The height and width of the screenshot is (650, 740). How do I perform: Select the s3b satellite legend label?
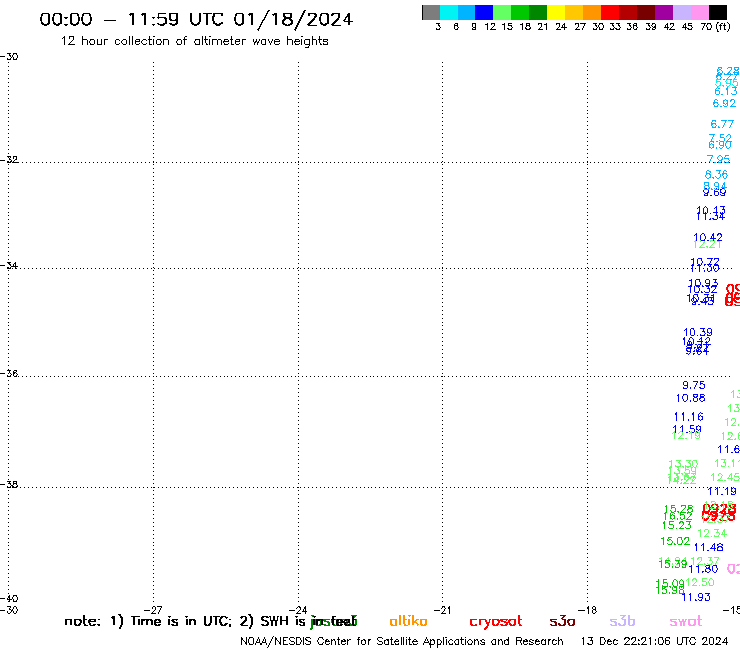(x=622, y=621)
